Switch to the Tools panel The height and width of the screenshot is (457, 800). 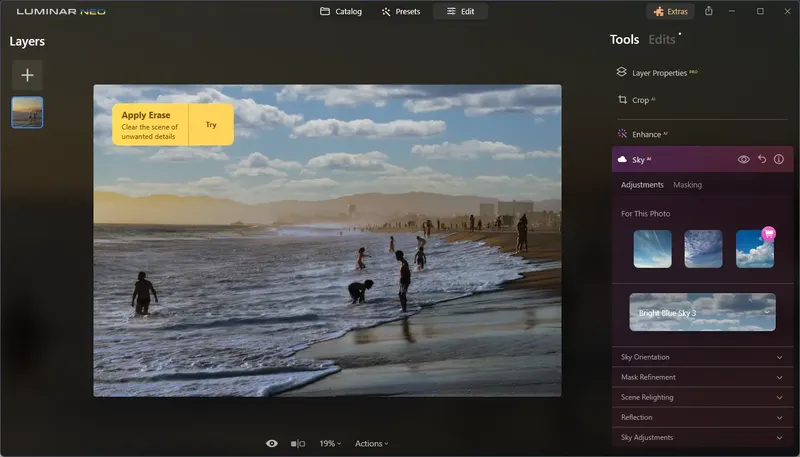coord(624,40)
